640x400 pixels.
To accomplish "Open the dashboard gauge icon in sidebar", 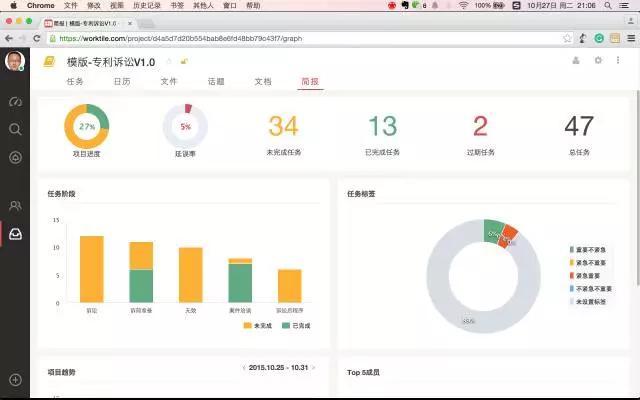I will coord(15,102).
